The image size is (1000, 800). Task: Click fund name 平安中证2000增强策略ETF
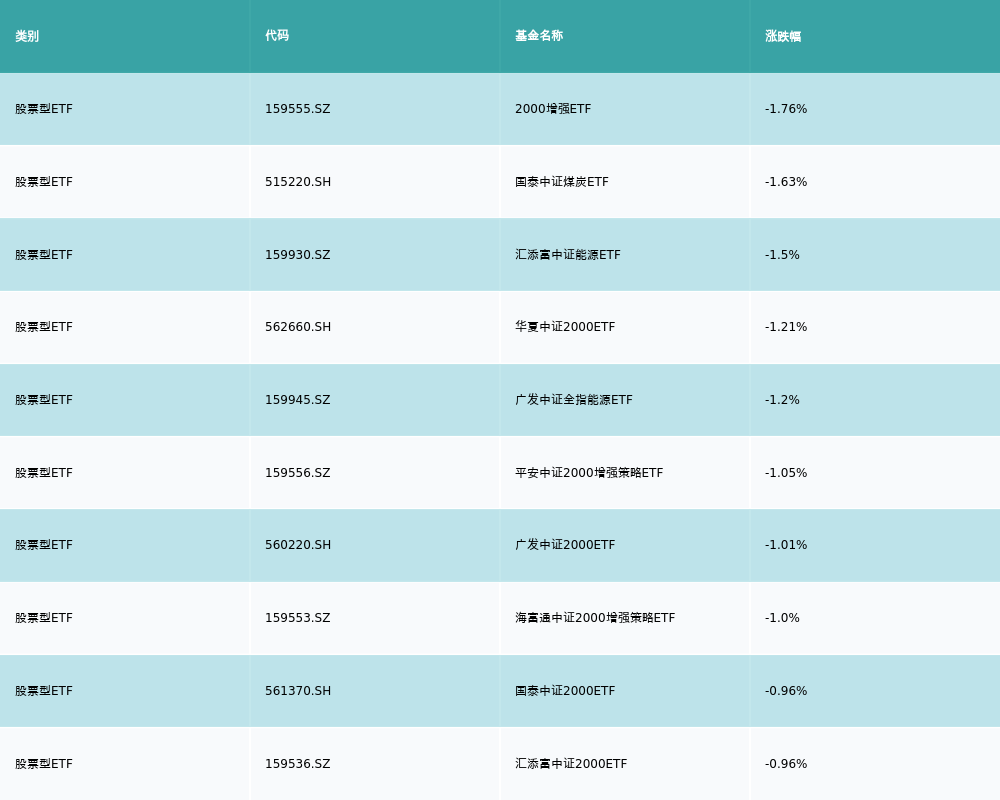click(589, 473)
